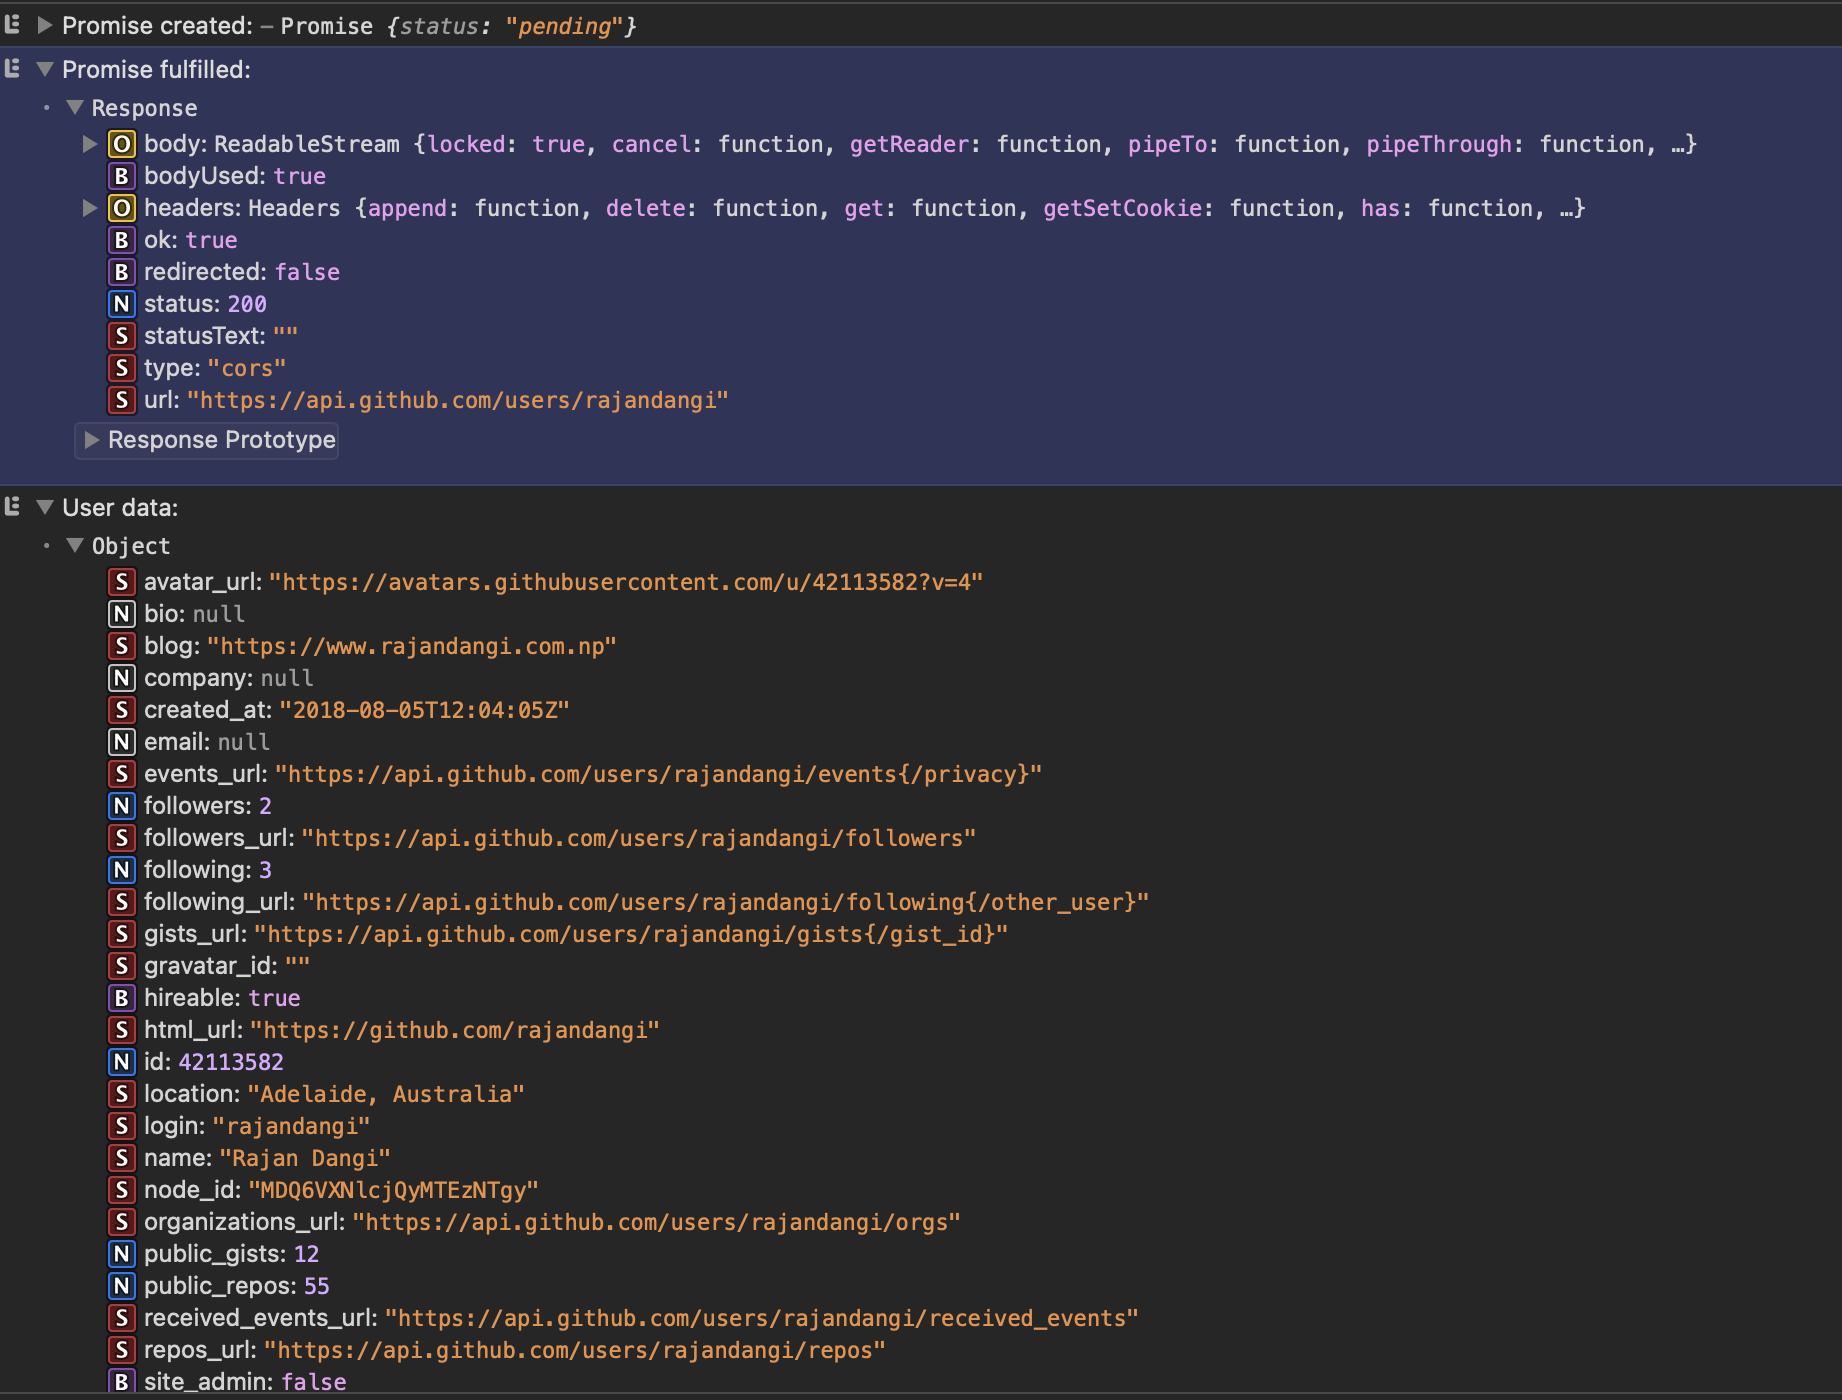Click the object type icon beside headers

coord(121,208)
